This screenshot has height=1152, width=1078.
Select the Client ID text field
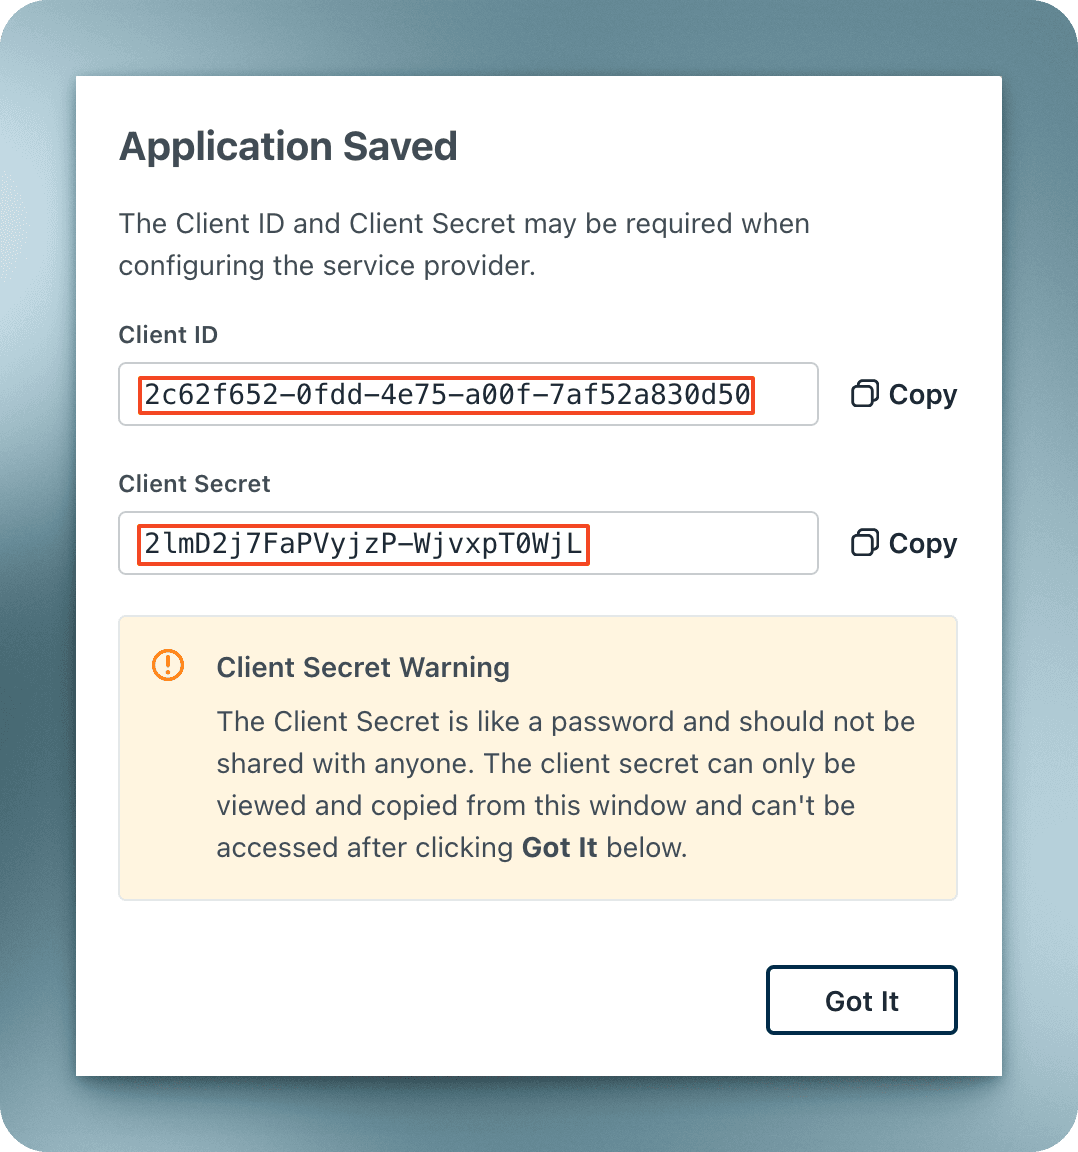(468, 393)
